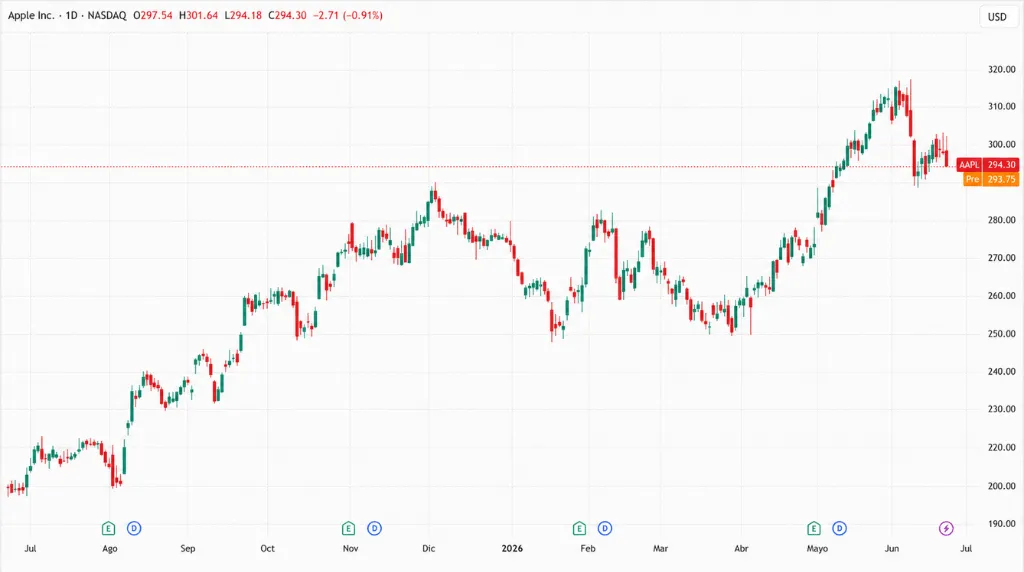Click the 2026 year axis label
Viewport: 1024px width, 572px height.
[x=512, y=548]
